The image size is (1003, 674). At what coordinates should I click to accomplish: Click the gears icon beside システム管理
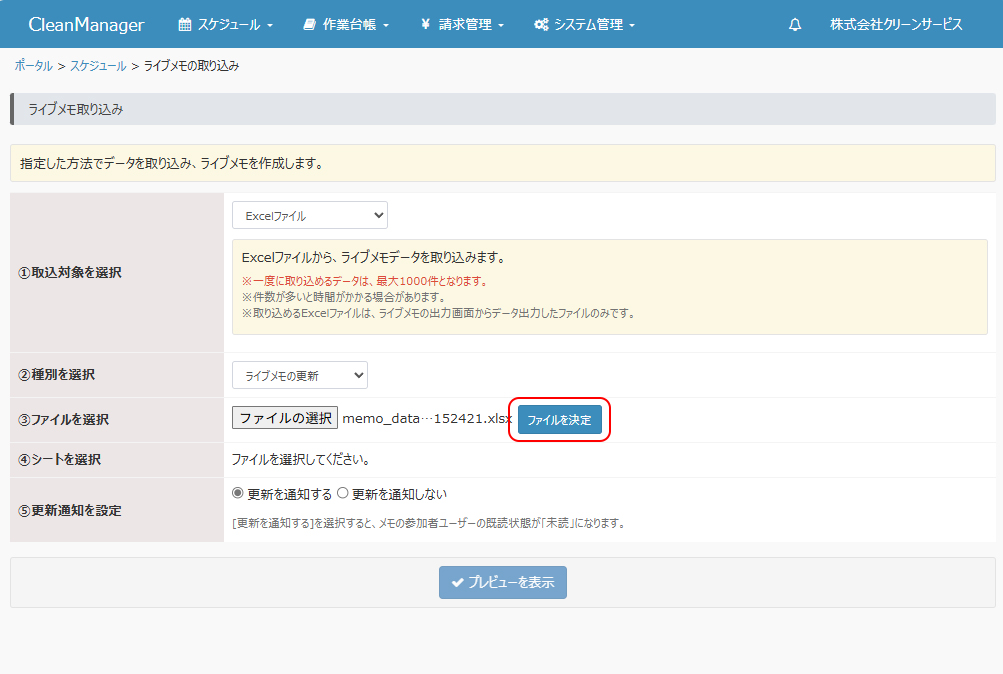[x=541, y=24]
